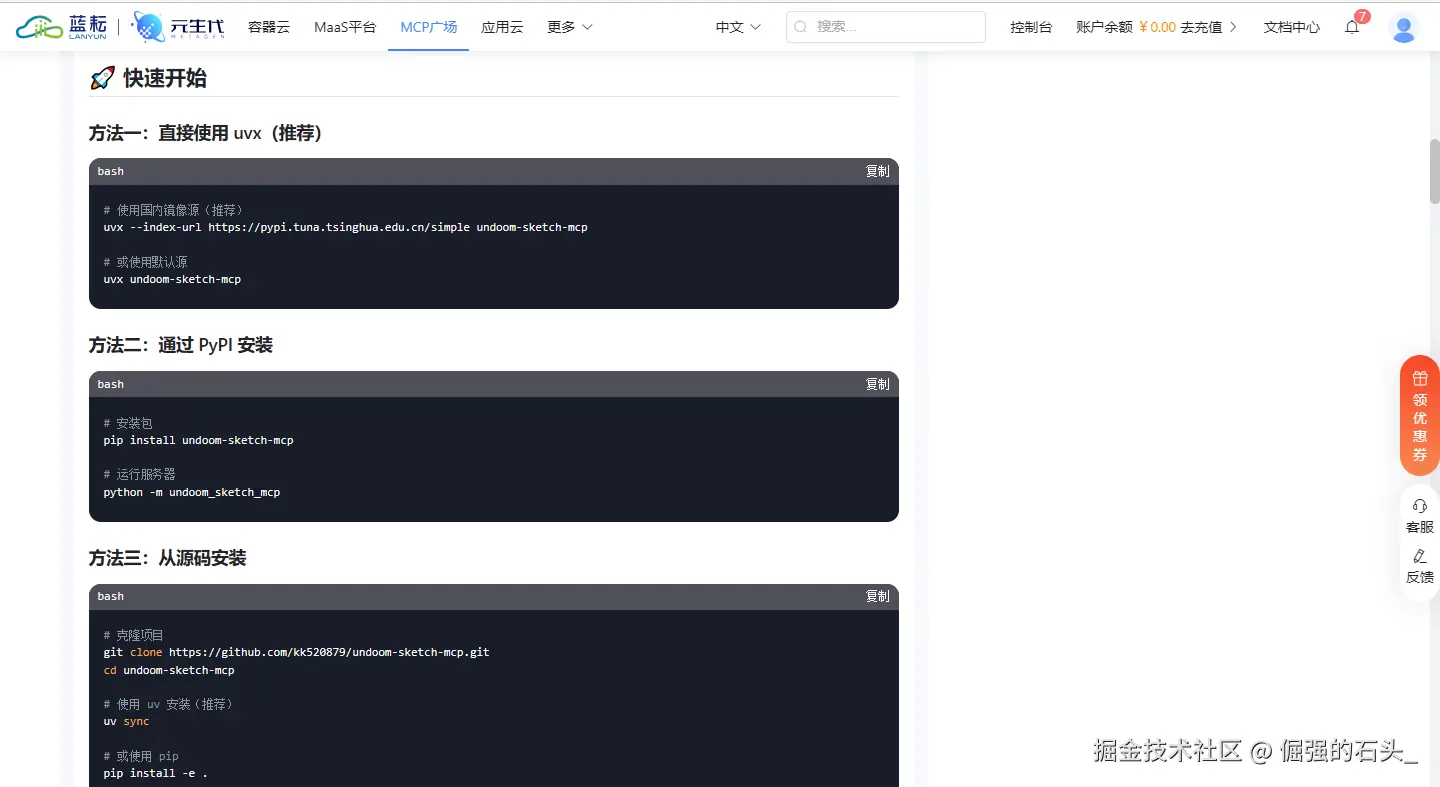Open 应用云 from the navigation
This screenshot has width=1440, height=787.
coord(502,27)
